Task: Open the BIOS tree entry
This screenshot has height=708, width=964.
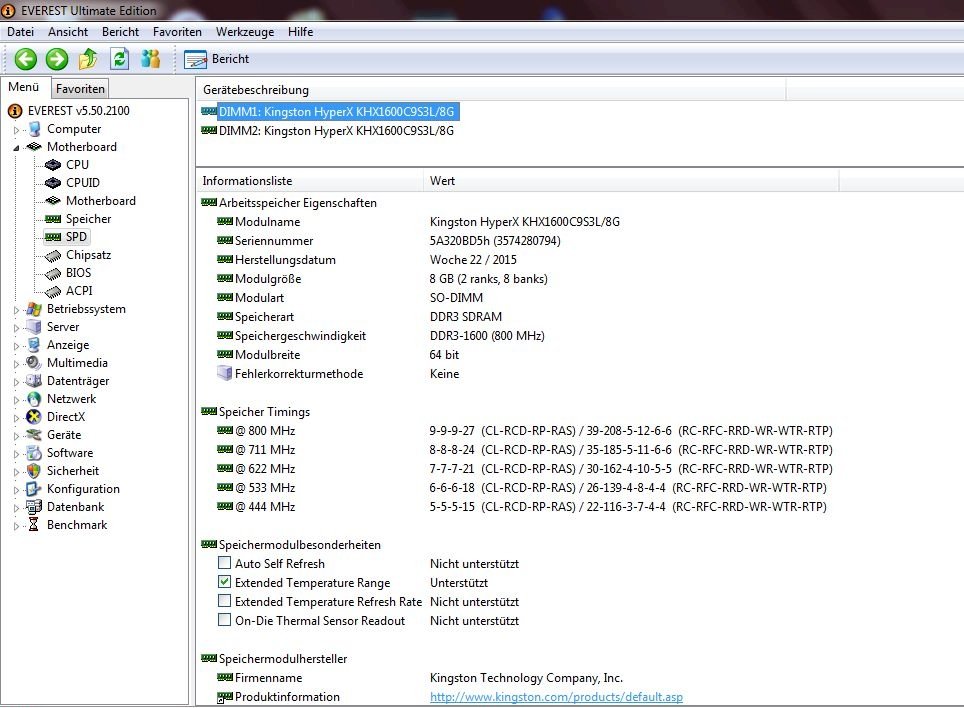Action: [x=78, y=273]
